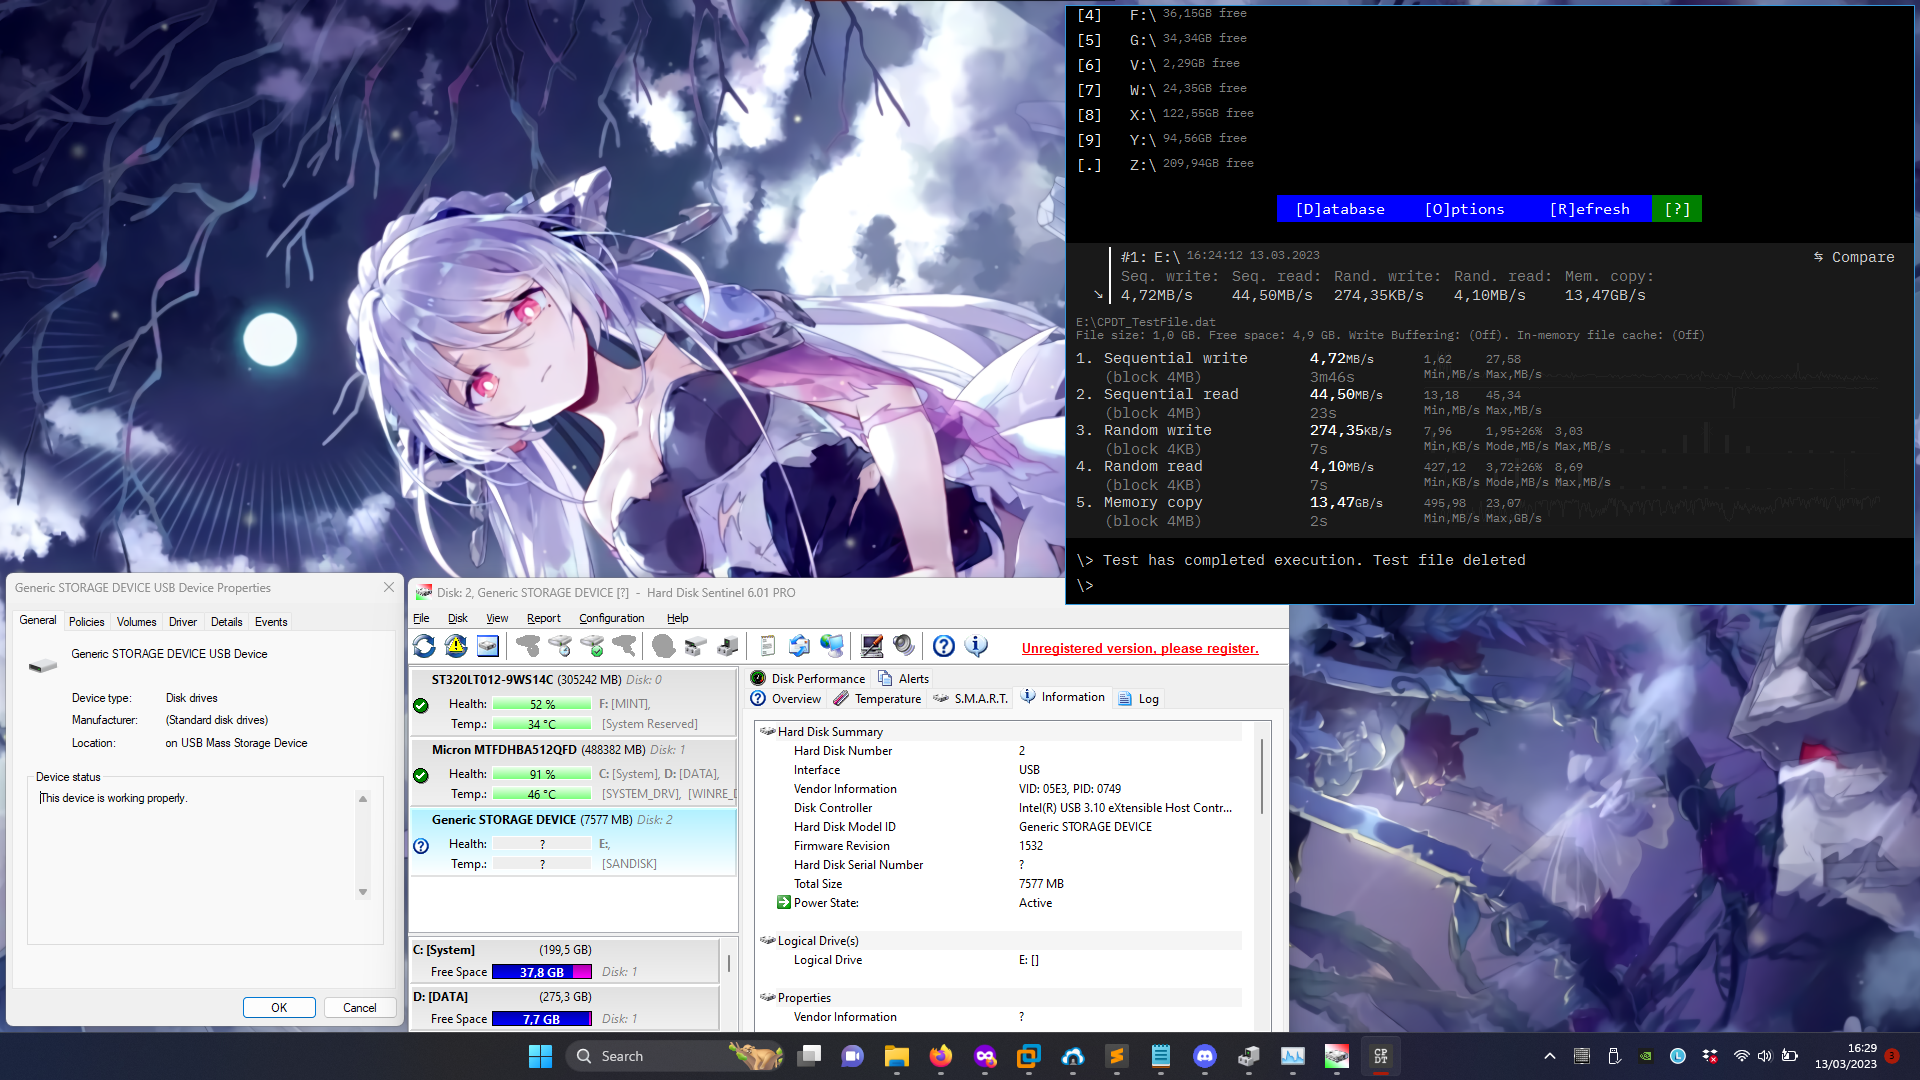1920x1080 pixels.
Task: Click the blue question mark help icon
Action: pos(944,647)
